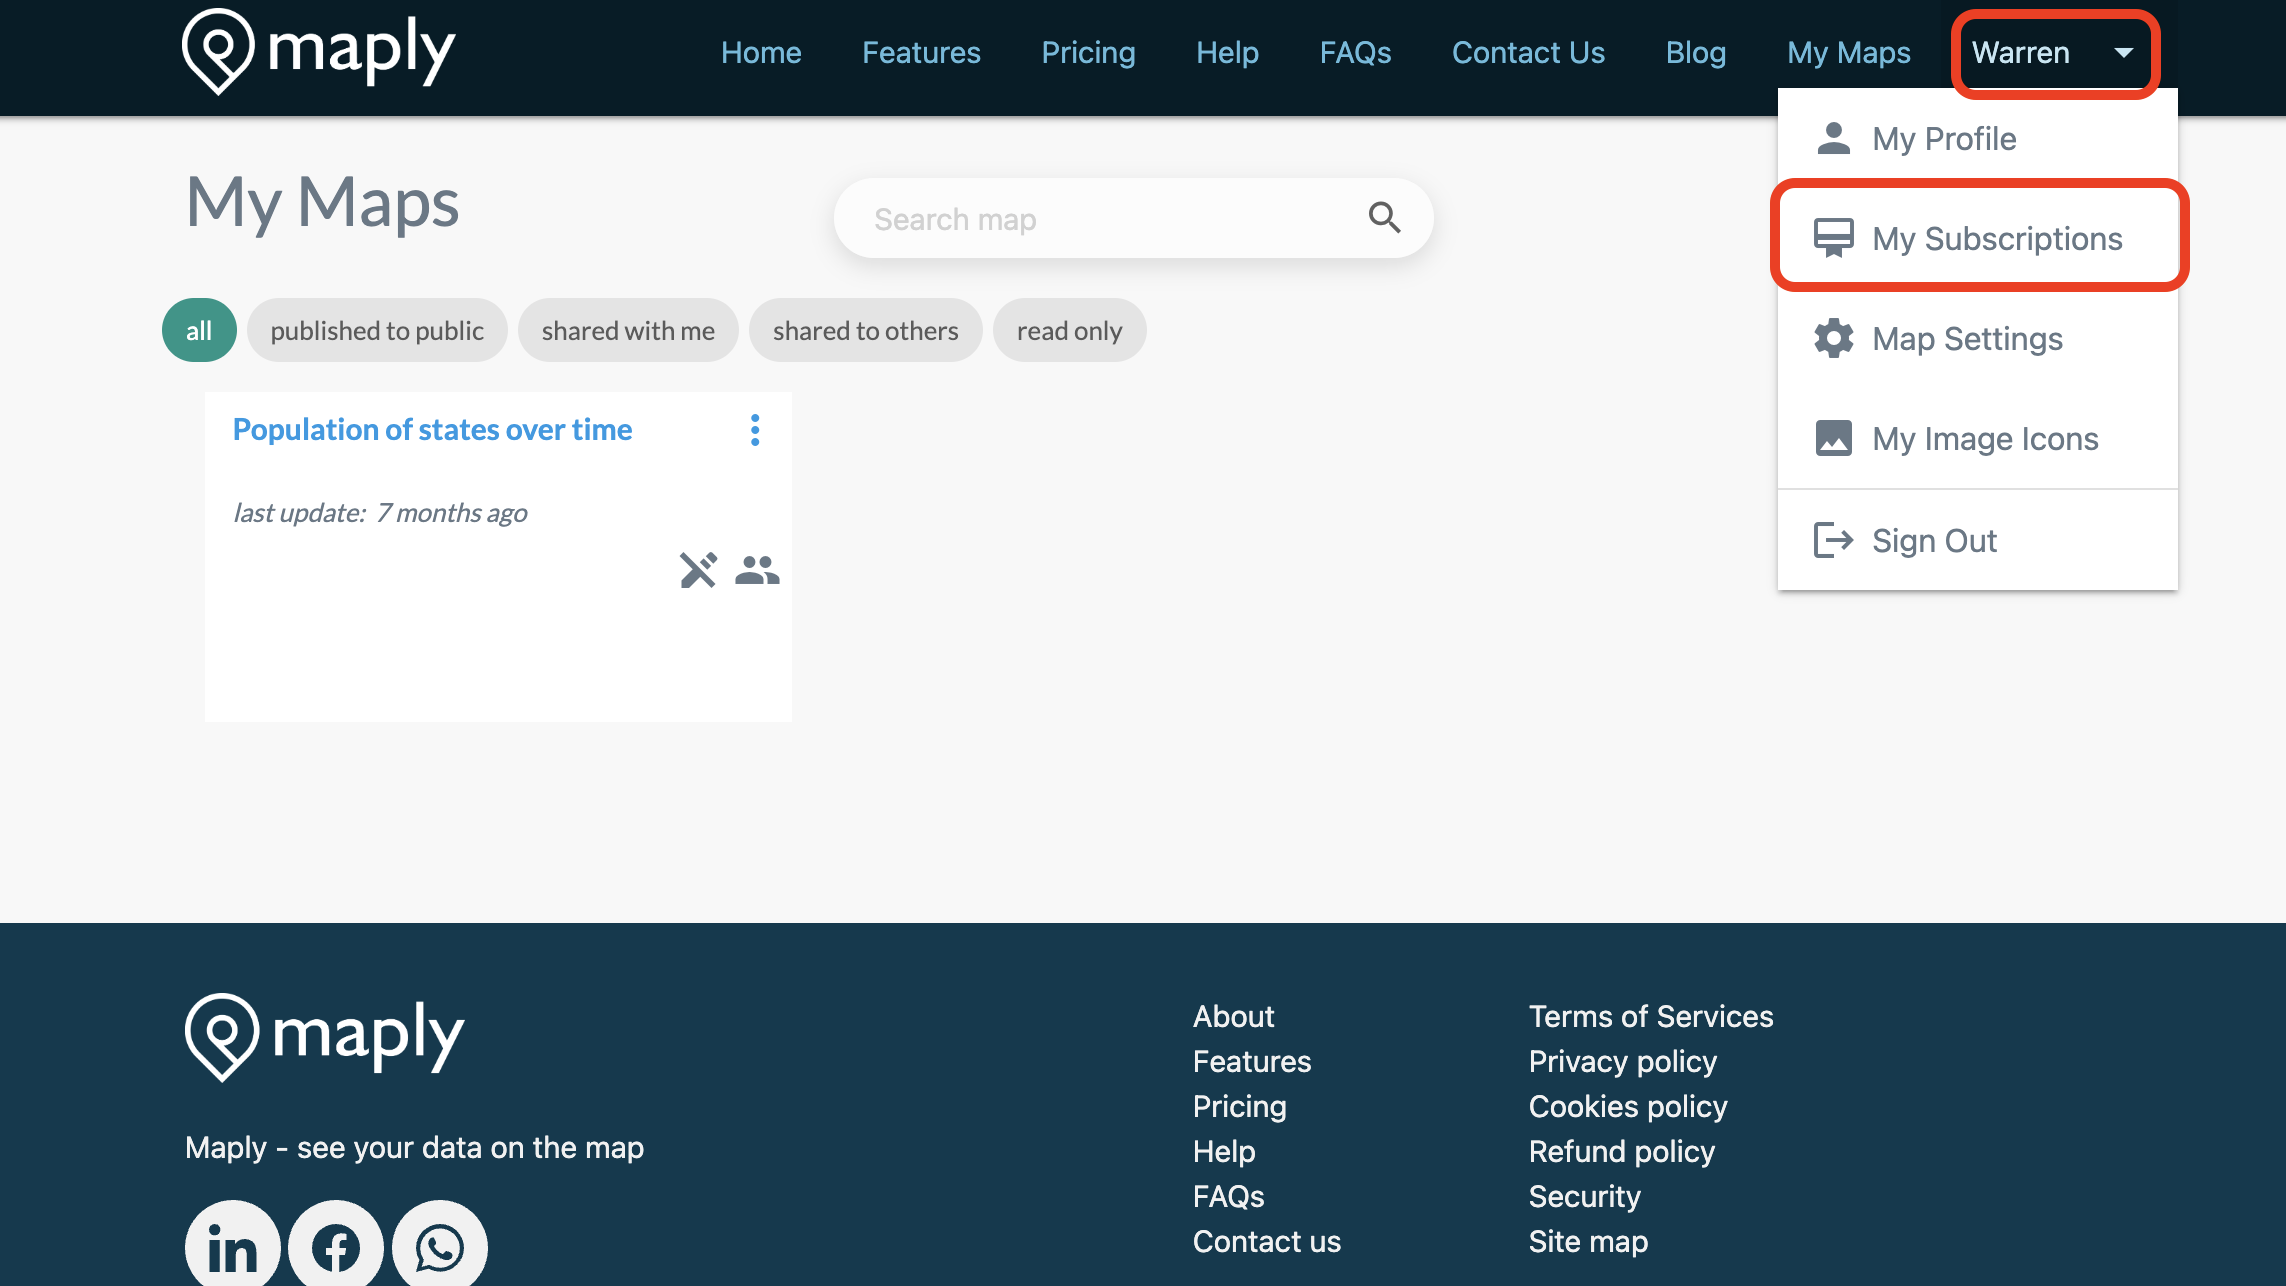This screenshot has width=2286, height=1286.
Task: Select Sign Out from dropdown
Action: coord(1933,540)
